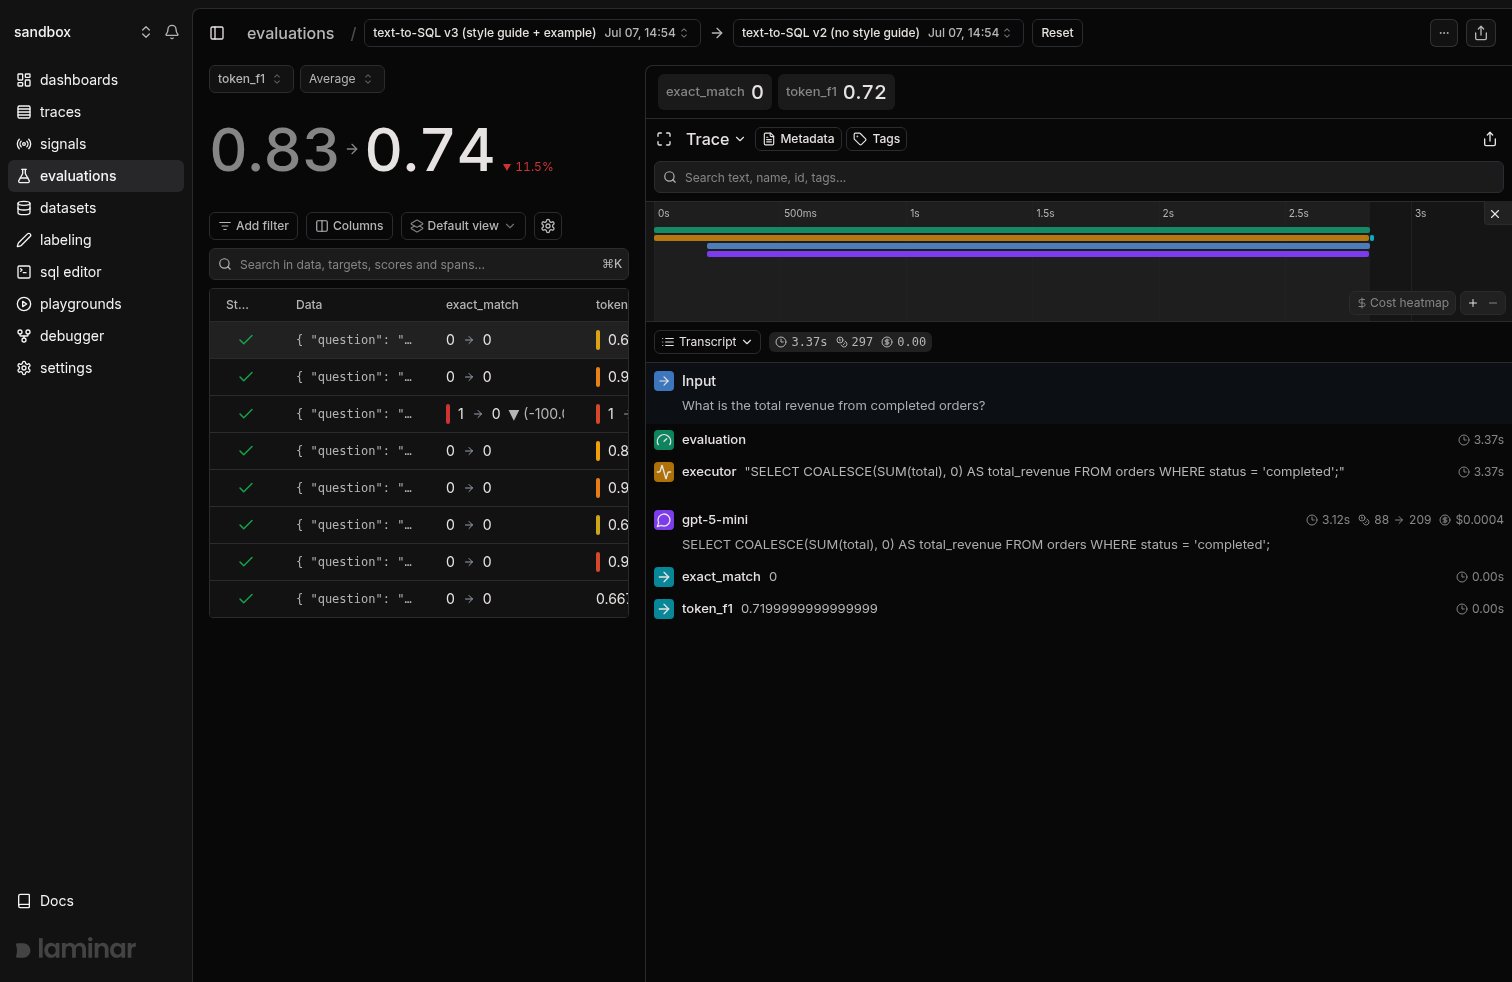Click the evaluations breadcrumb
The width and height of the screenshot is (1512, 982).
(x=290, y=33)
